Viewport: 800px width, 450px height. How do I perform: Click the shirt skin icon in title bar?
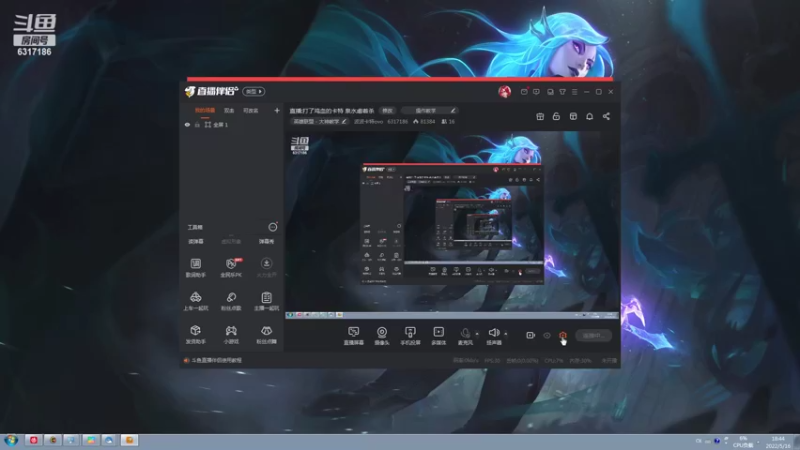point(562,92)
